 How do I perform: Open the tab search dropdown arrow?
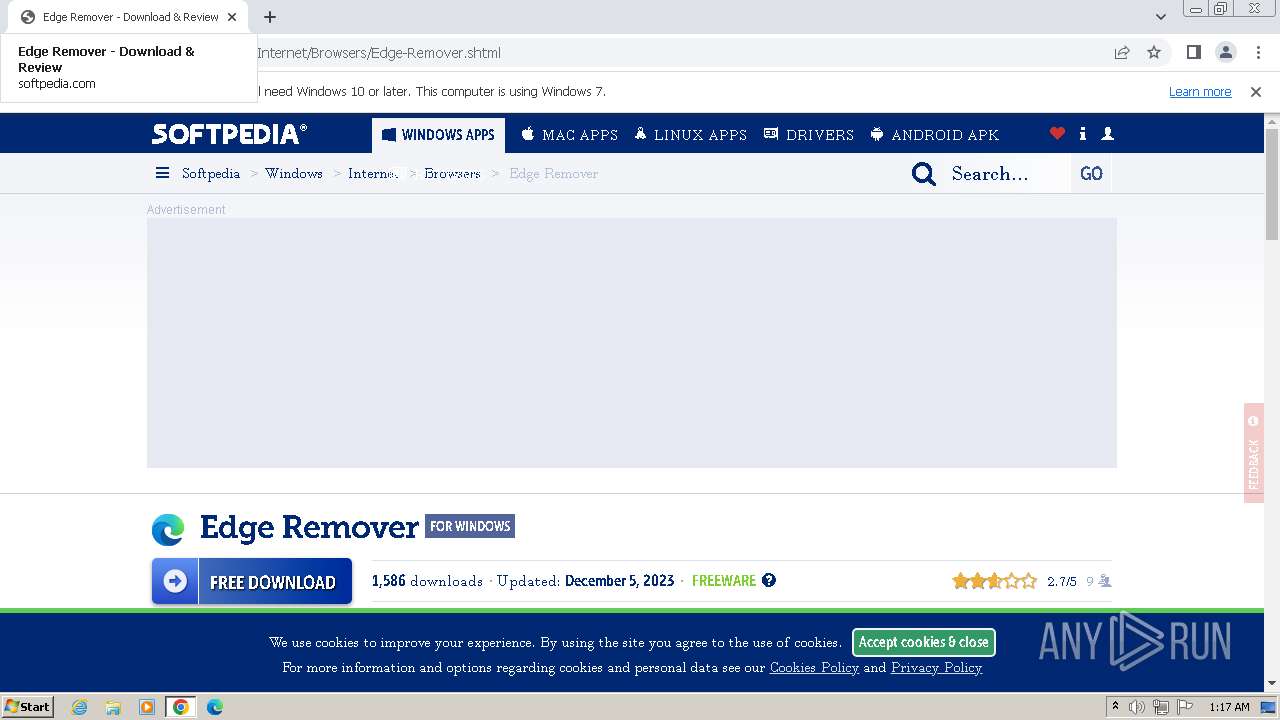[x=1161, y=17]
